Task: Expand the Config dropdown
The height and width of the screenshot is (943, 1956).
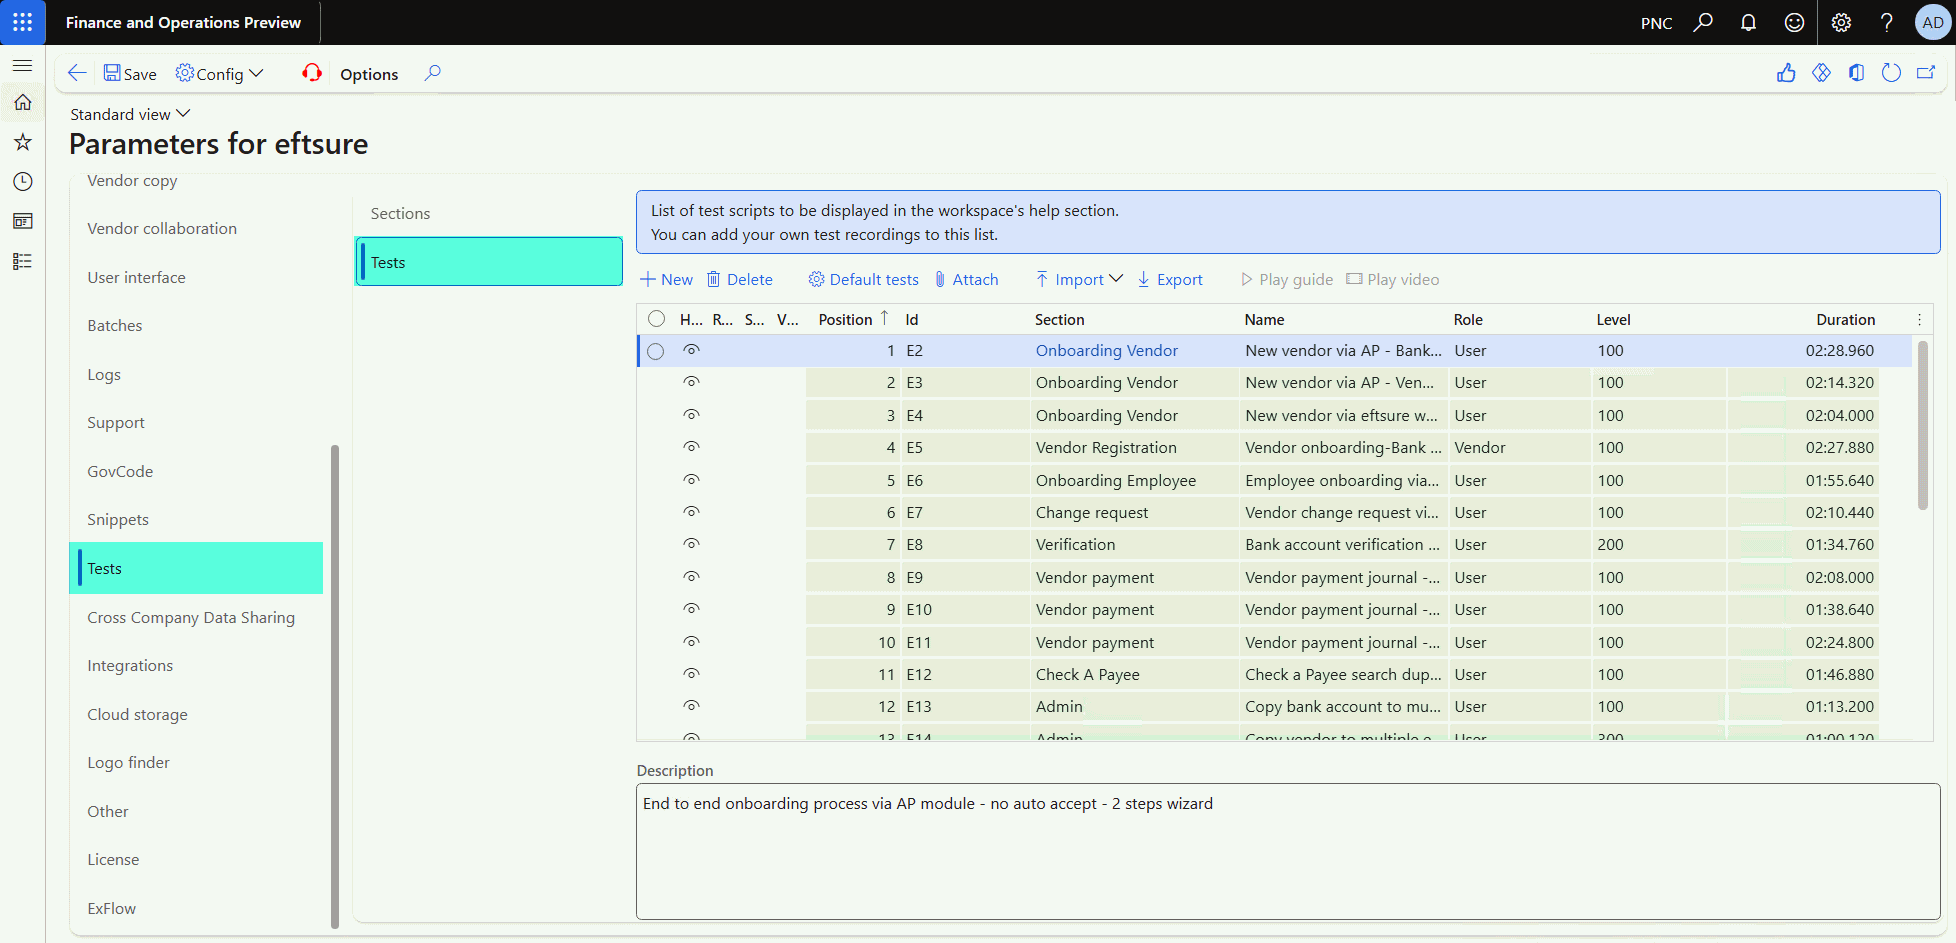Action: tap(220, 73)
